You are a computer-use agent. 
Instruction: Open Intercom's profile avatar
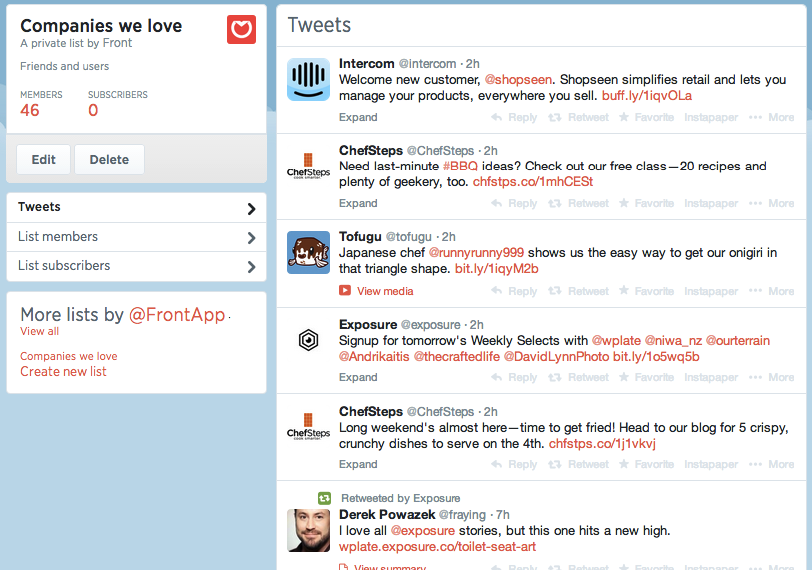(309, 79)
